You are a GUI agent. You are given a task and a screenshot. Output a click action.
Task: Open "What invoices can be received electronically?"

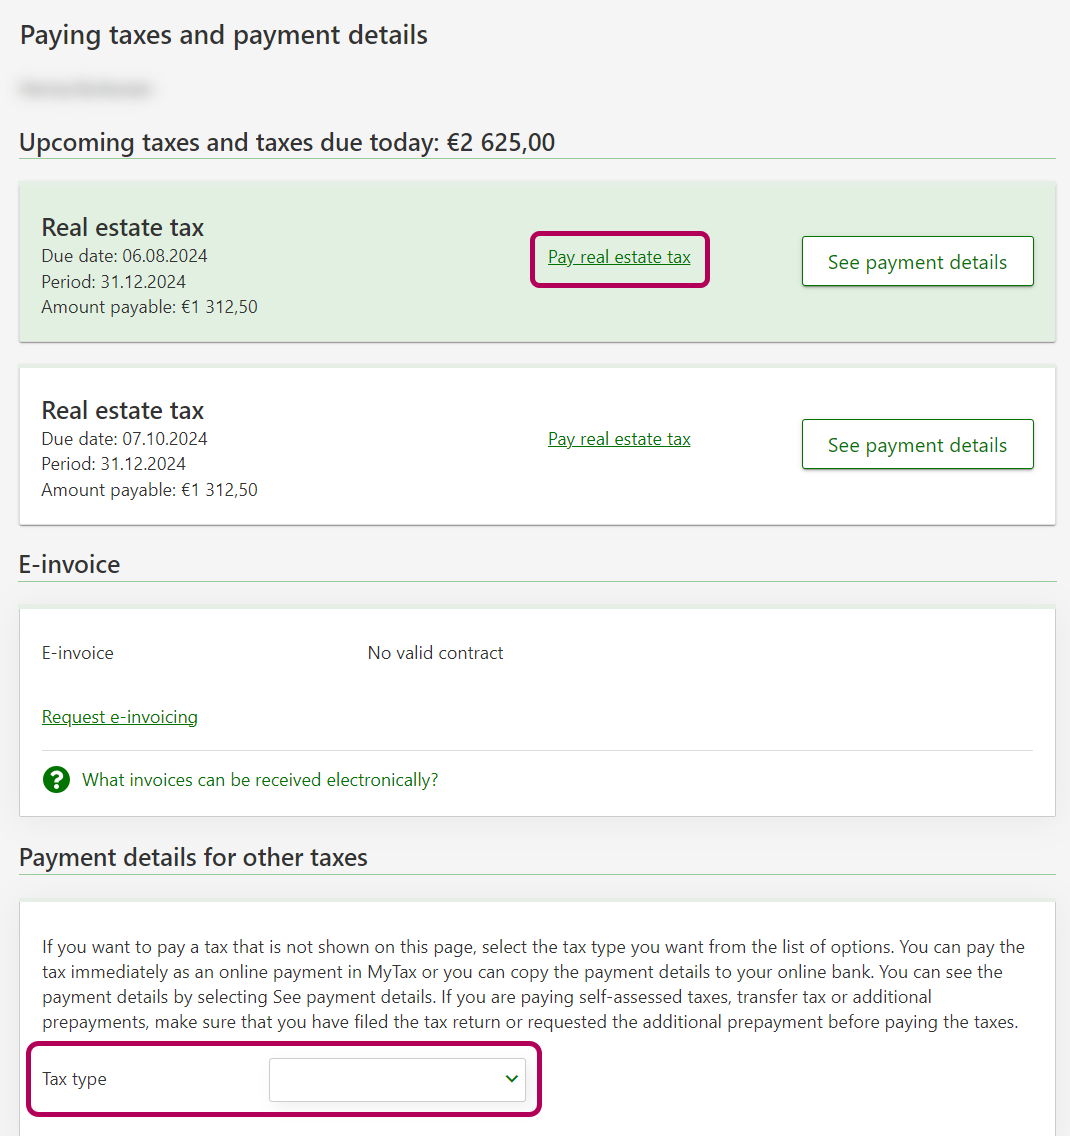[260, 780]
